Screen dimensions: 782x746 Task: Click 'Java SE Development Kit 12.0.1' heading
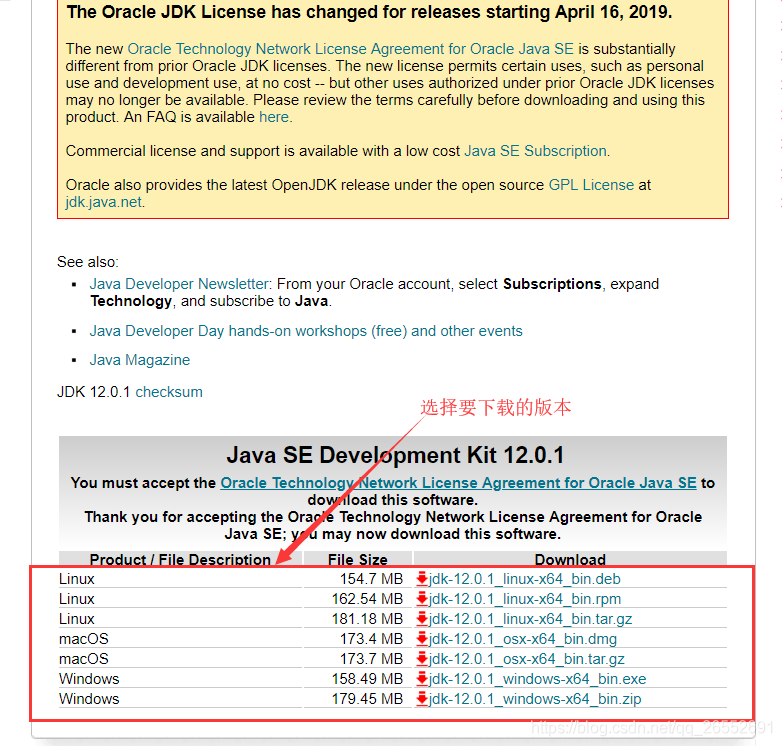pyautogui.click(x=395, y=455)
